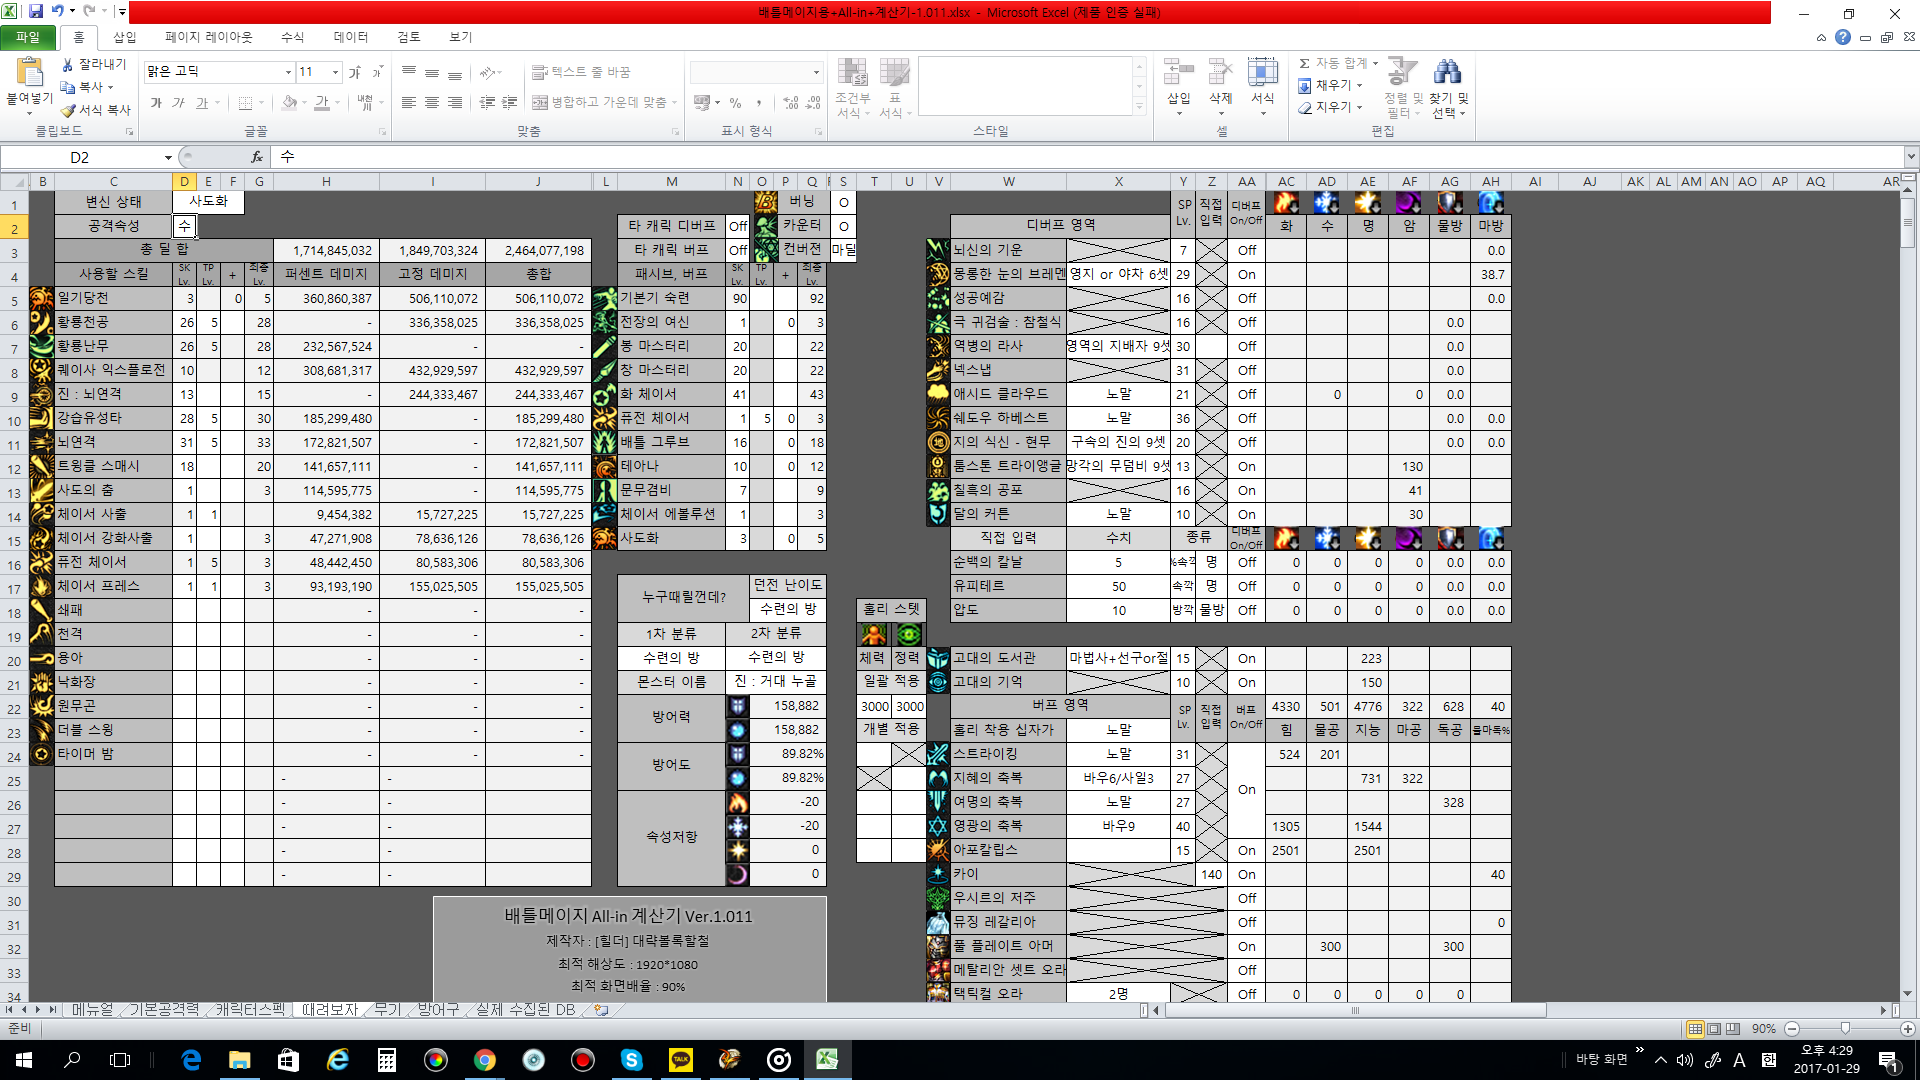Click the Insert cells (삽입) icon
This screenshot has width=1920, height=1080.
pyautogui.click(x=1178, y=73)
